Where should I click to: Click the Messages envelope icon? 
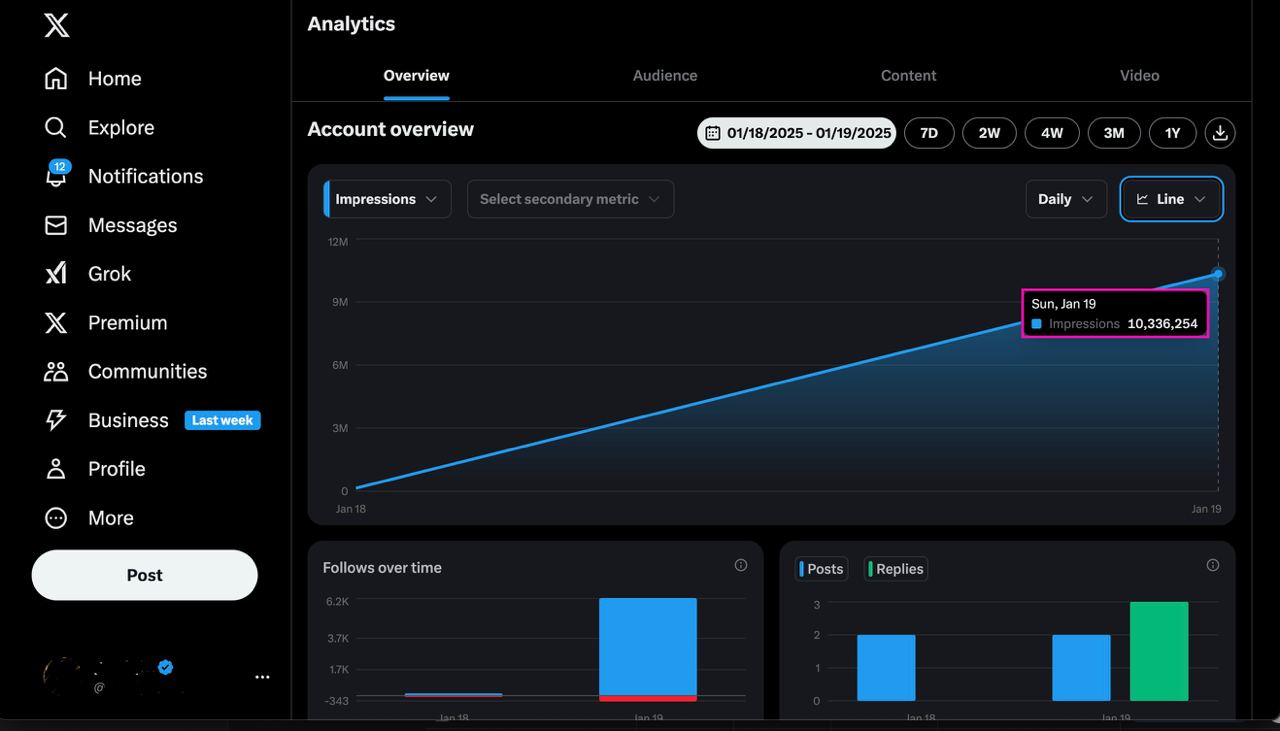(x=56, y=225)
